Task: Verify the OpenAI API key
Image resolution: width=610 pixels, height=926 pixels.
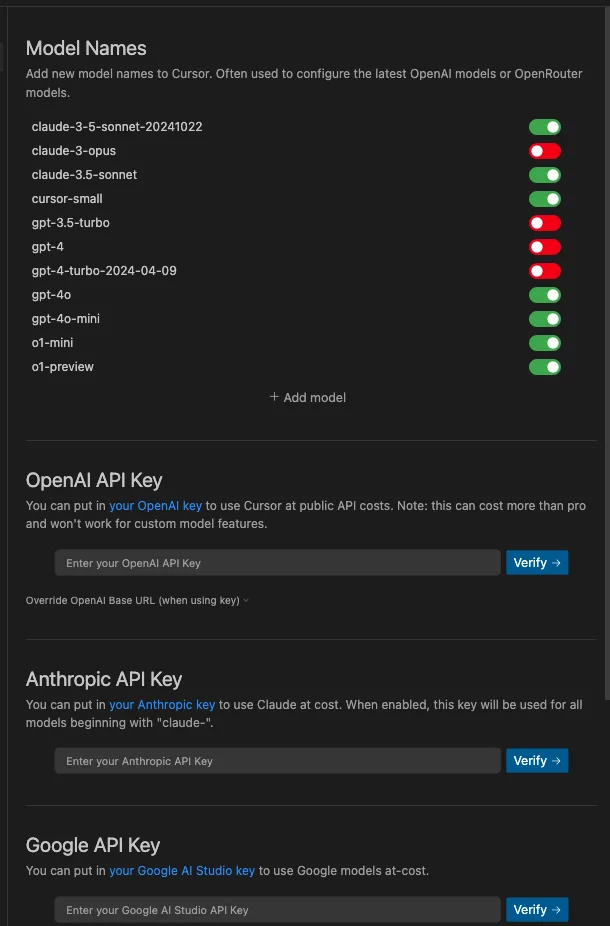Action: tap(537, 563)
